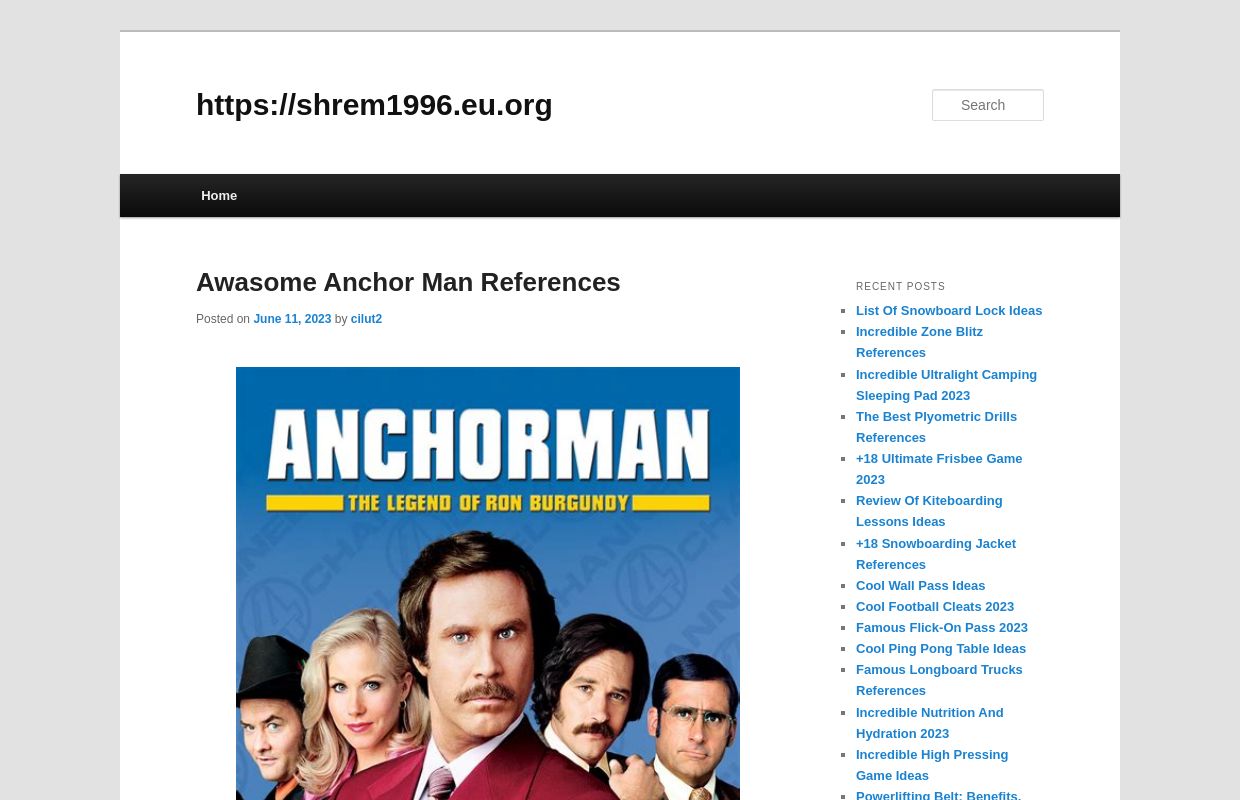Open the Anchorman movie poster image
This screenshot has width=1240, height=800.
pos(488,583)
